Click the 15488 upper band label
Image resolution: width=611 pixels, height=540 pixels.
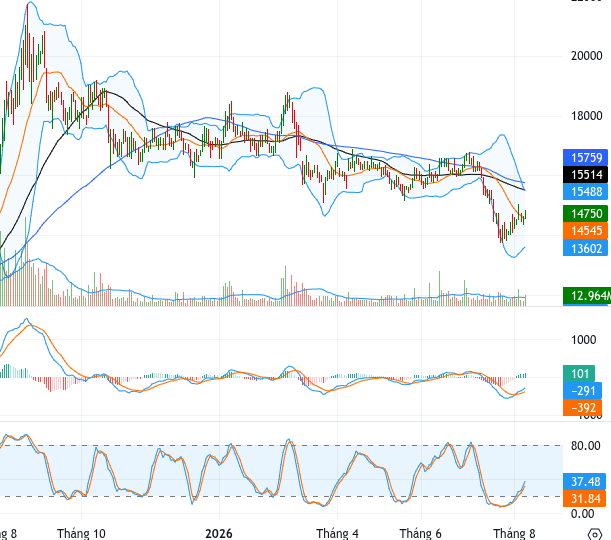(585, 192)
